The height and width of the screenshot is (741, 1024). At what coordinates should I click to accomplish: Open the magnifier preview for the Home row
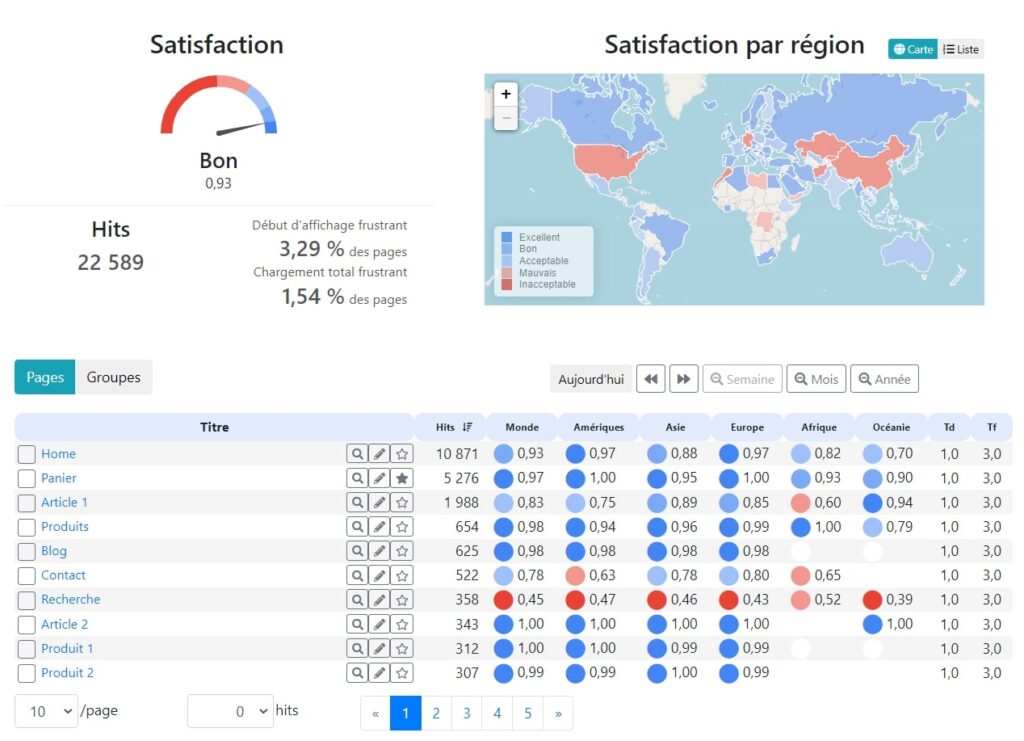pos(357,453)
